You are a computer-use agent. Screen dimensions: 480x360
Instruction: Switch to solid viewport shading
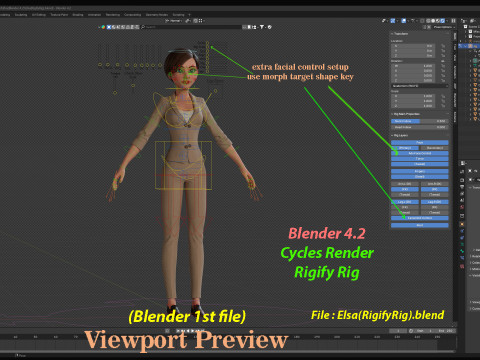pos(433,21)
